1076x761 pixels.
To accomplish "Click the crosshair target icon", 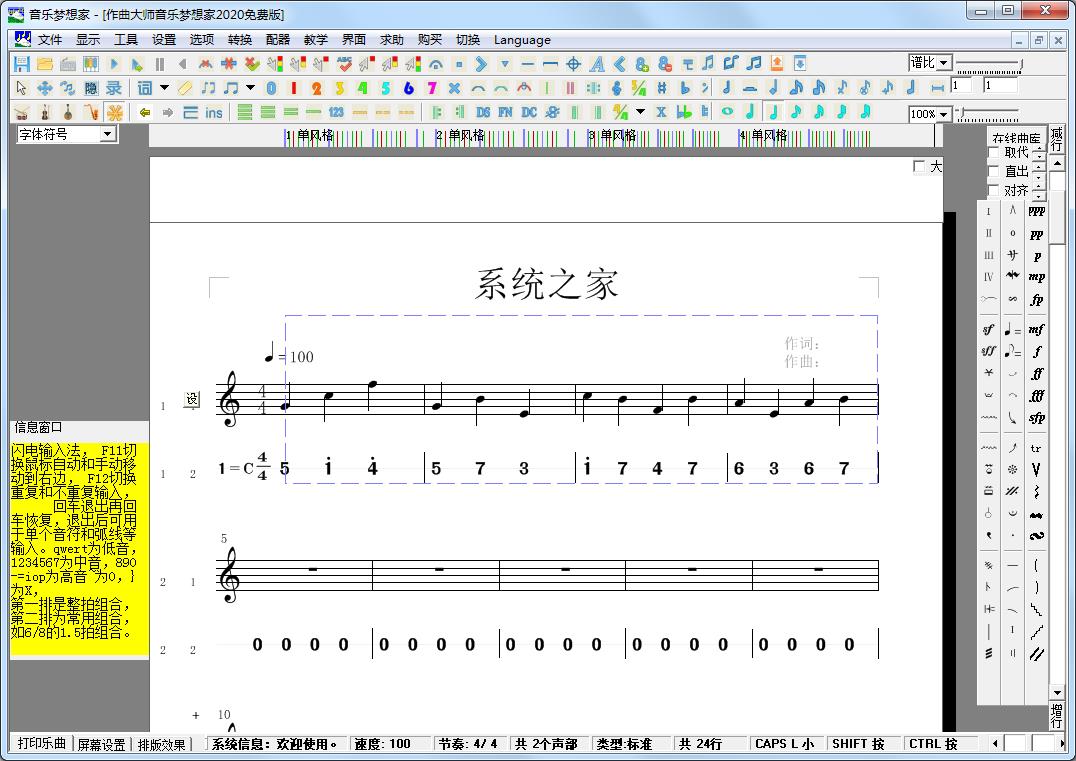I will click(x=574, y=64).
